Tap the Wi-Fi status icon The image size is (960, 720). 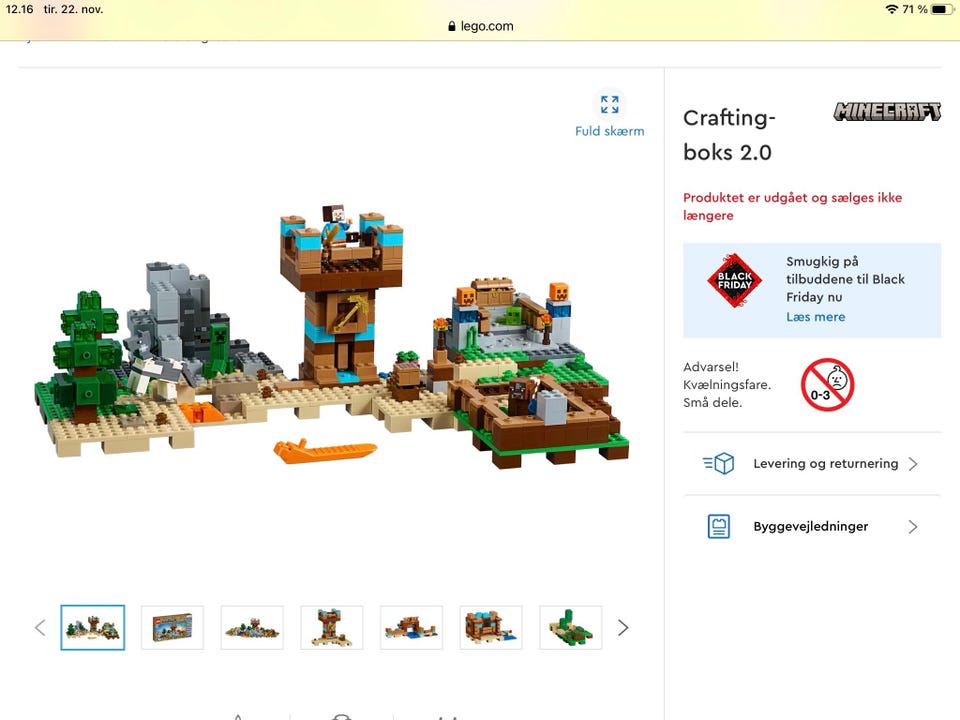coord(891,9)
